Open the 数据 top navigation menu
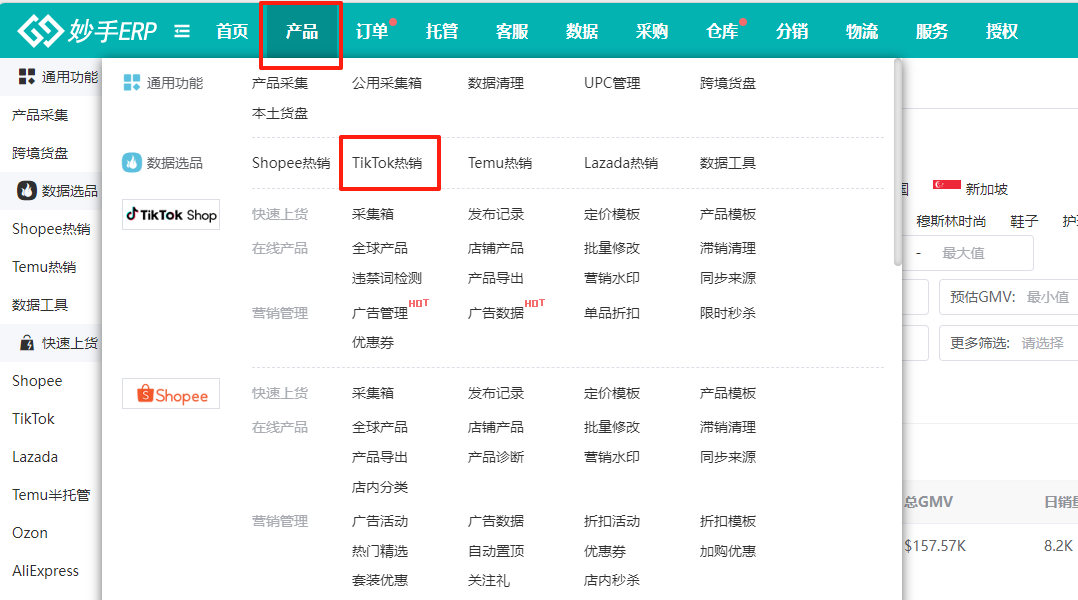This screenshot has width=1078, height=600. tap(582, 31)
